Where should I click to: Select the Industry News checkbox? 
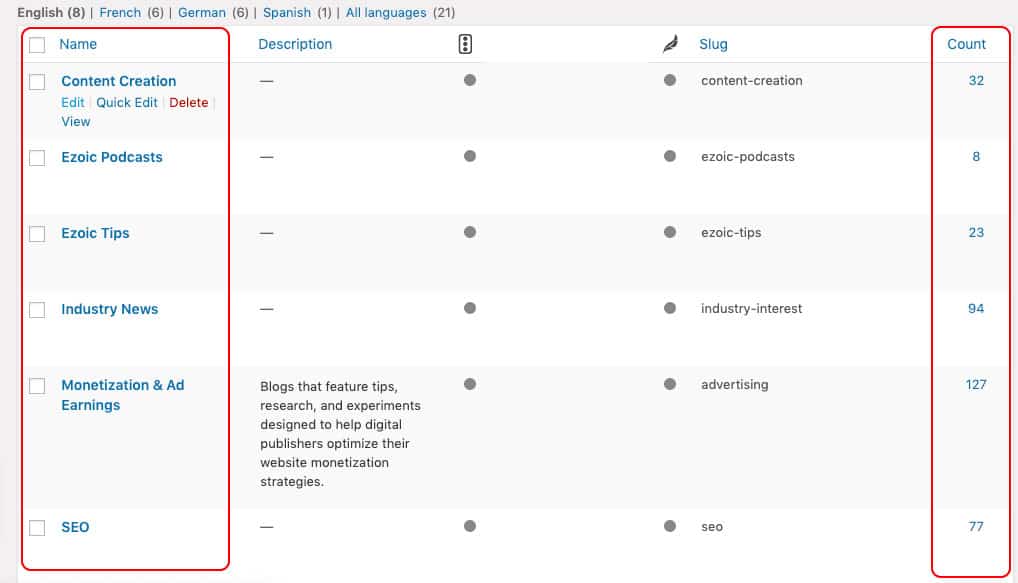[x=37, y=310]
